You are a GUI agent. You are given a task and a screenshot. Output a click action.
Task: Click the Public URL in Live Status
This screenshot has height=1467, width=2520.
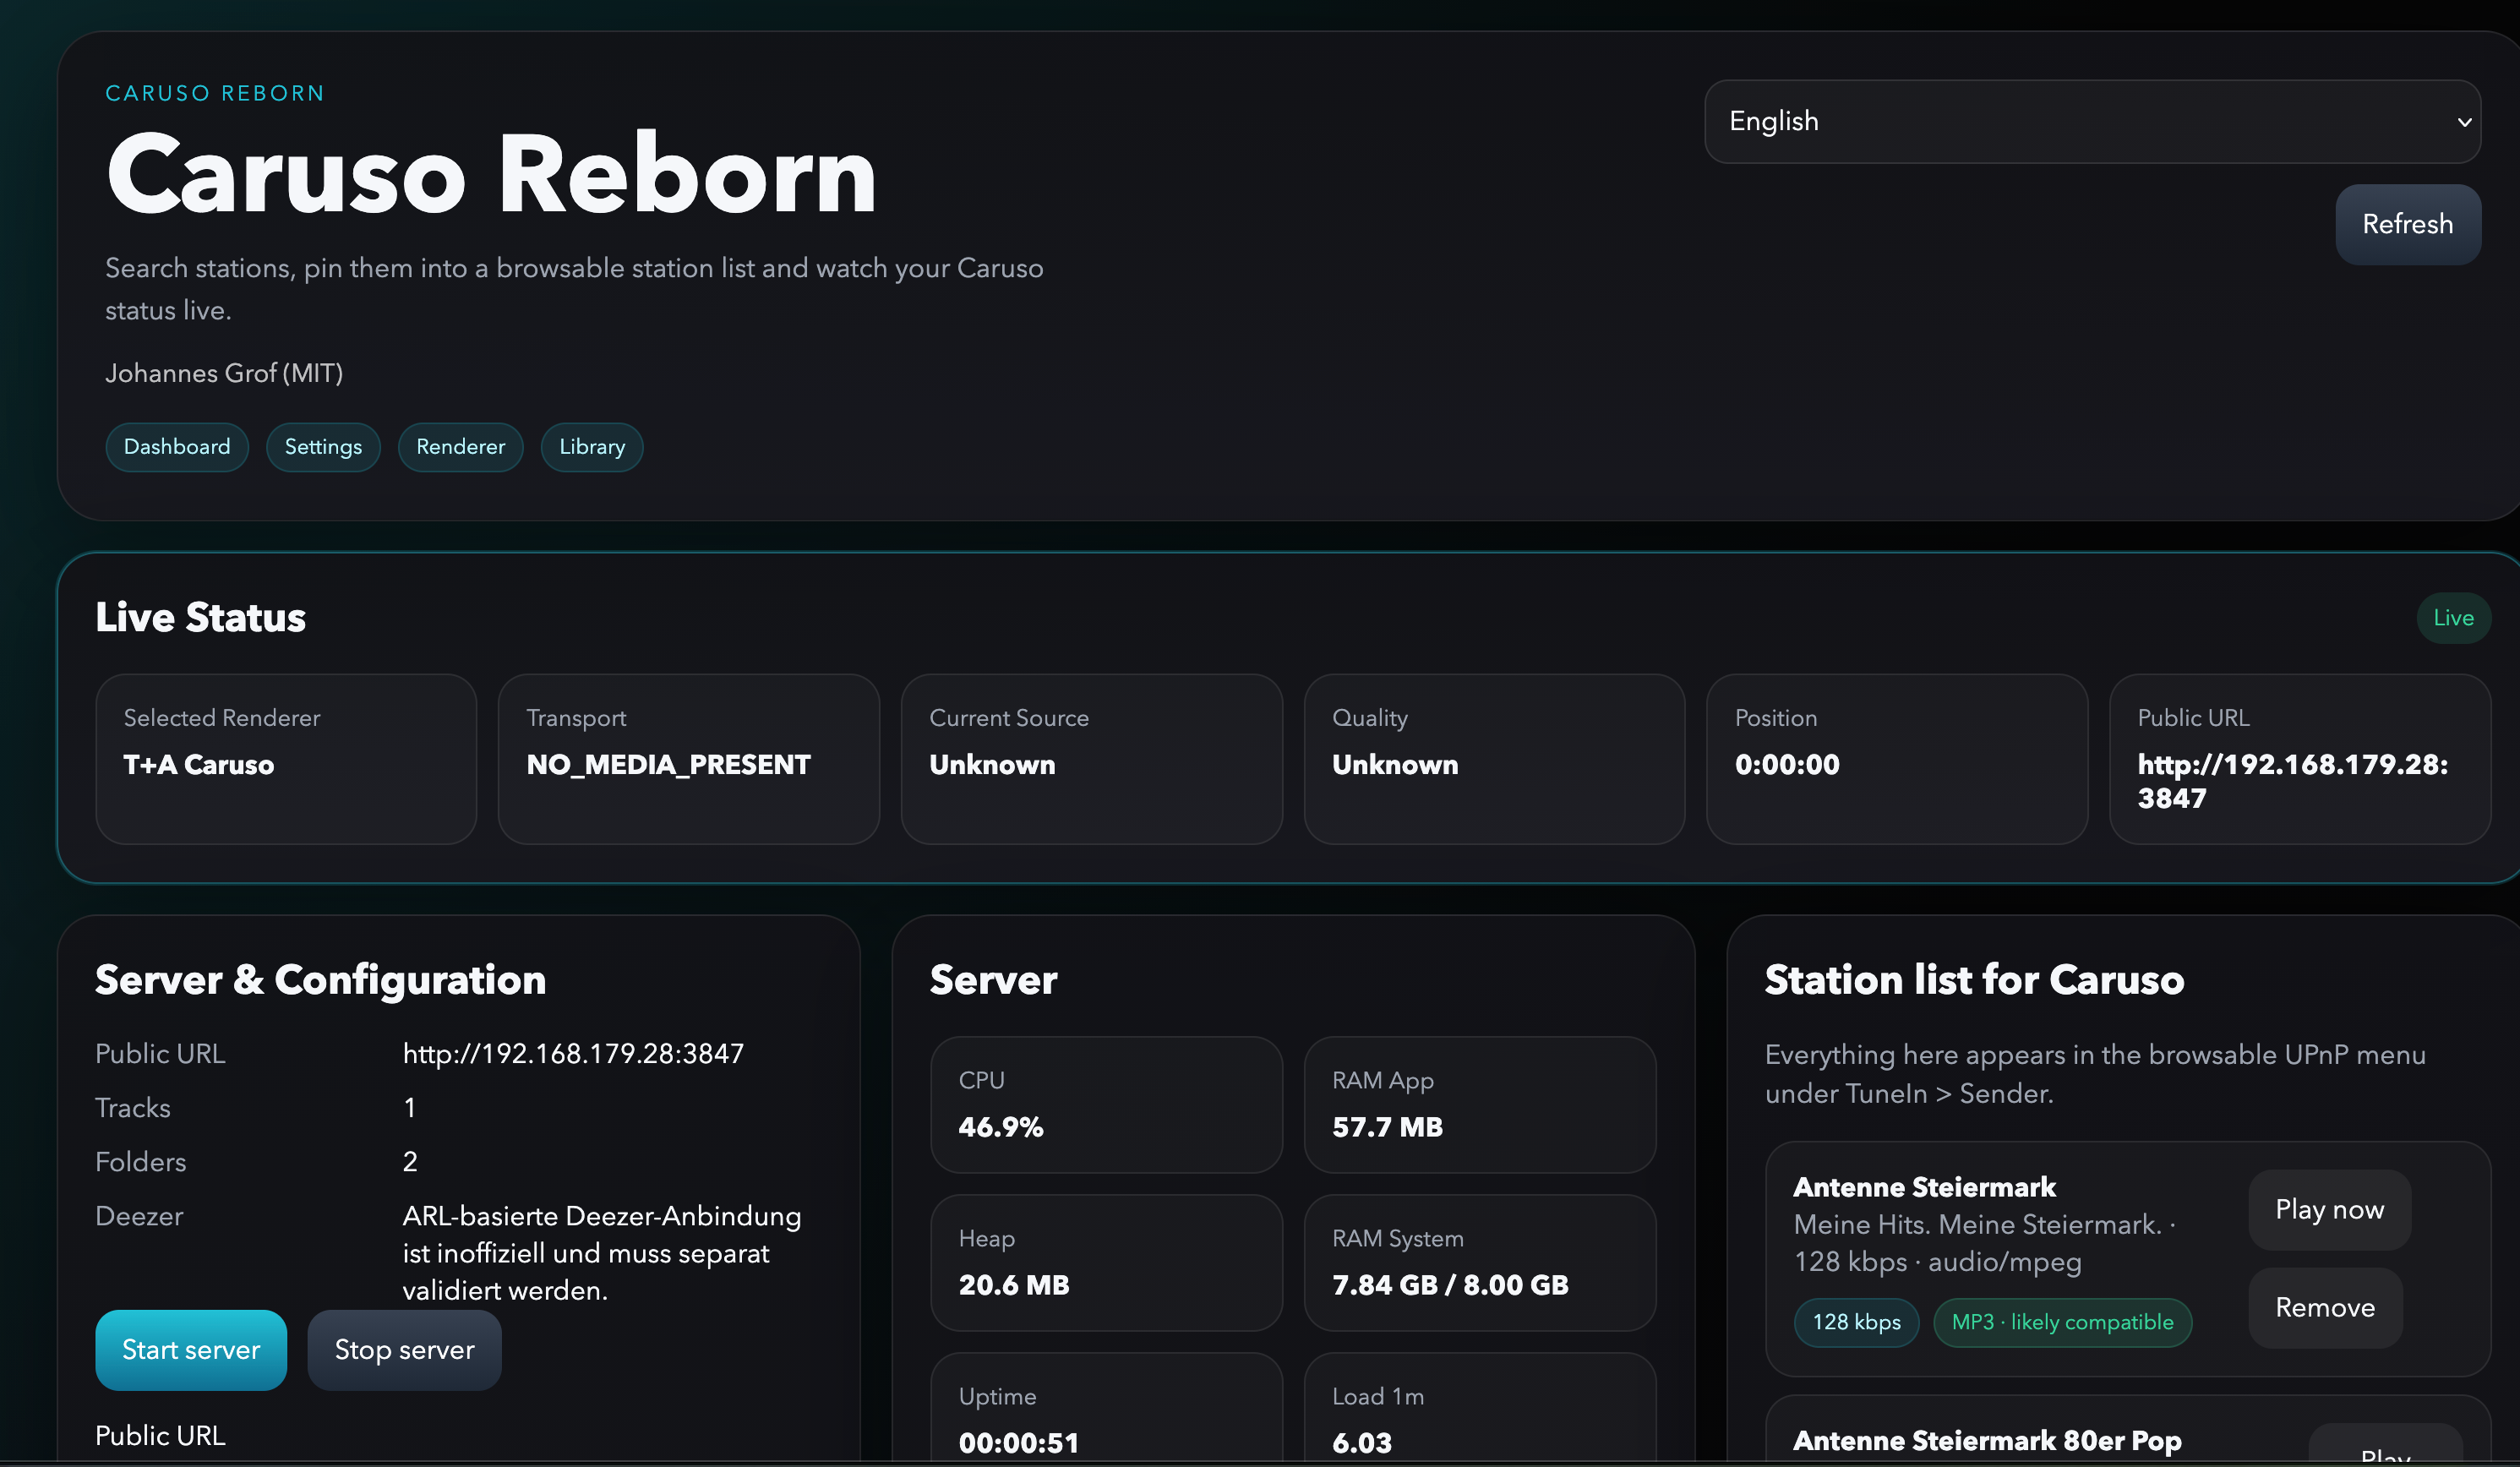[2292, 781]
